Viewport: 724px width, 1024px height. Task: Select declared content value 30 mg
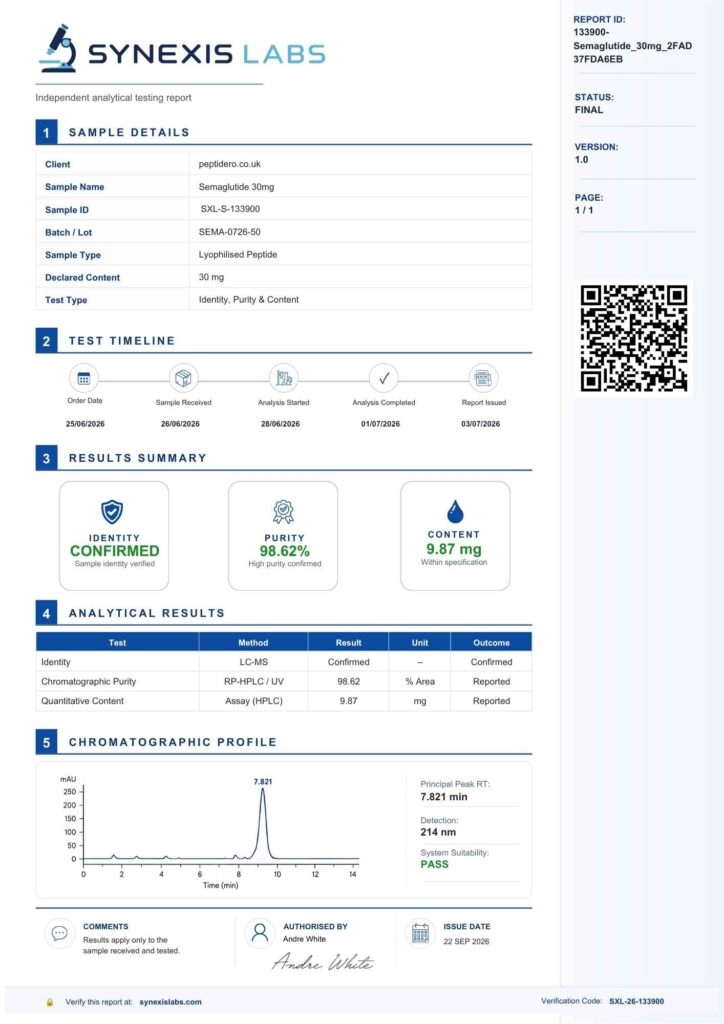[x=212, y=277]
